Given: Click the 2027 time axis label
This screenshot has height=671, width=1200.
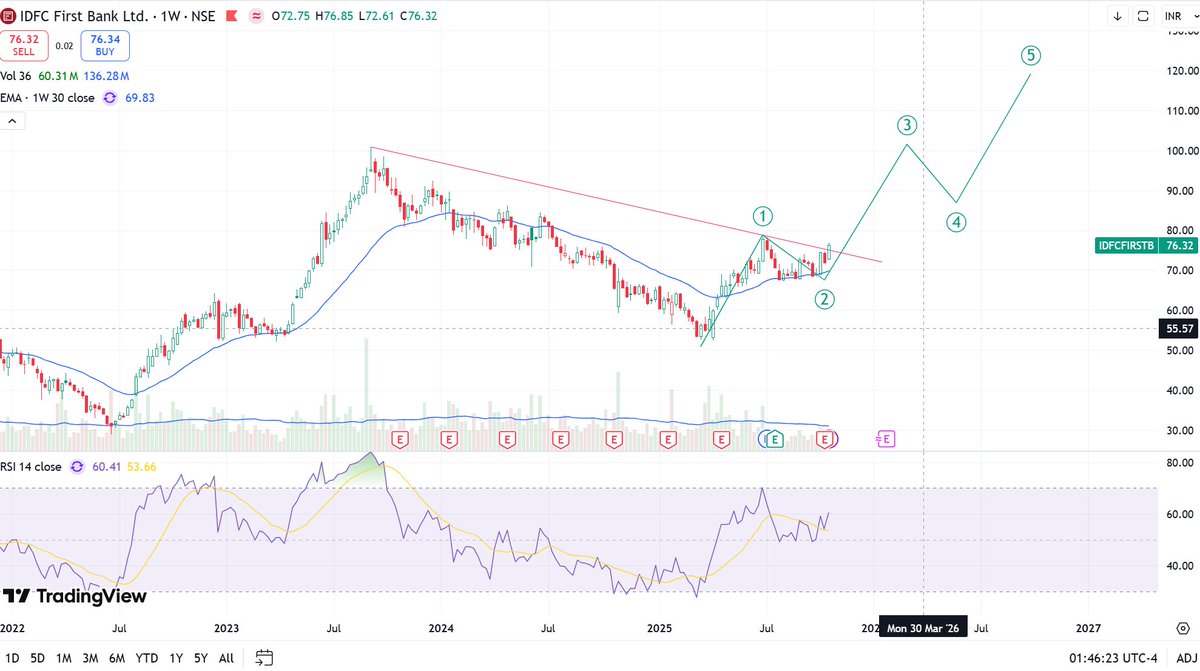Looking at the screenshot, I should tap(1088, 628).
